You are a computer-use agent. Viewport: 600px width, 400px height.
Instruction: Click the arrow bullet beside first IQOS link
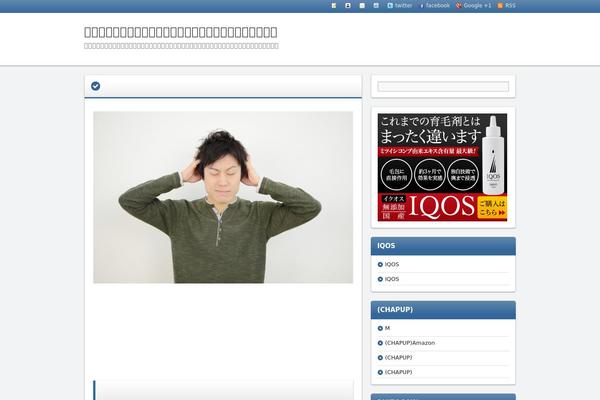[380, 264]
